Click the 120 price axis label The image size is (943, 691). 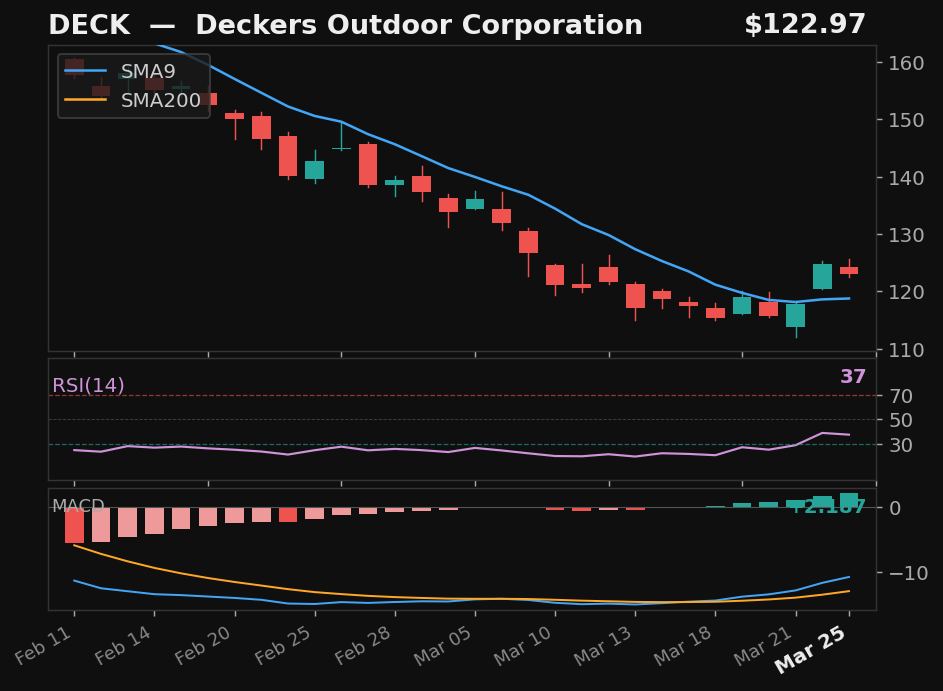pyautogui.click(x=906, y=292)
